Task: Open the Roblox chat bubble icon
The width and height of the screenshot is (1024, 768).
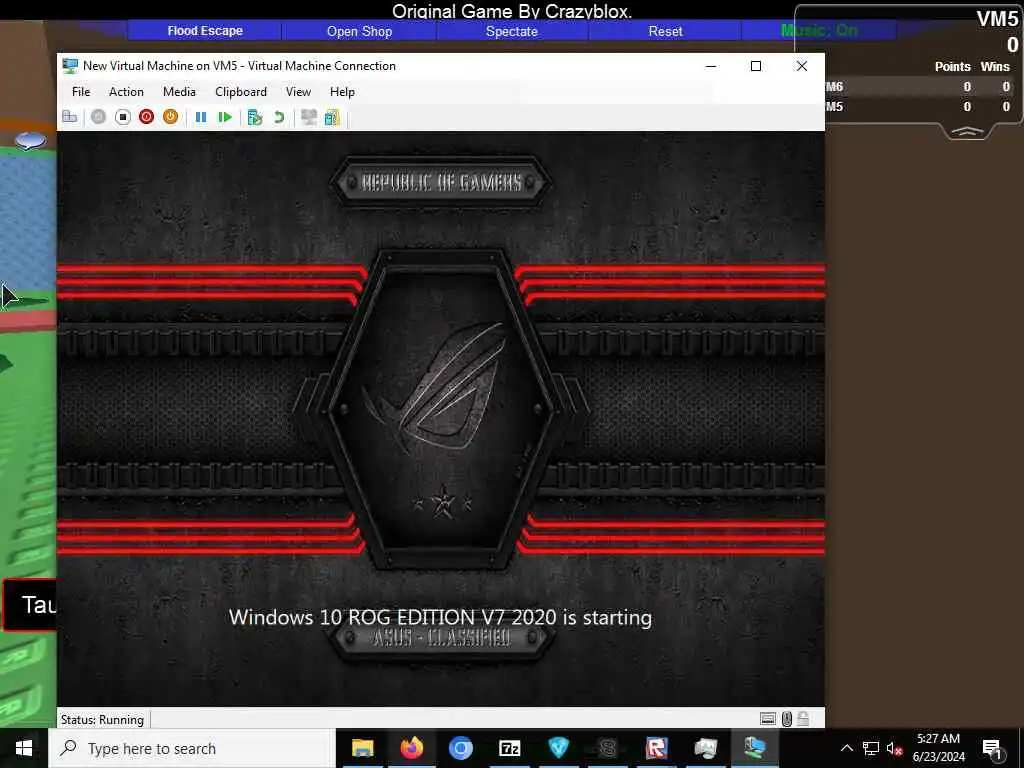Action: [x=30, y=140]
